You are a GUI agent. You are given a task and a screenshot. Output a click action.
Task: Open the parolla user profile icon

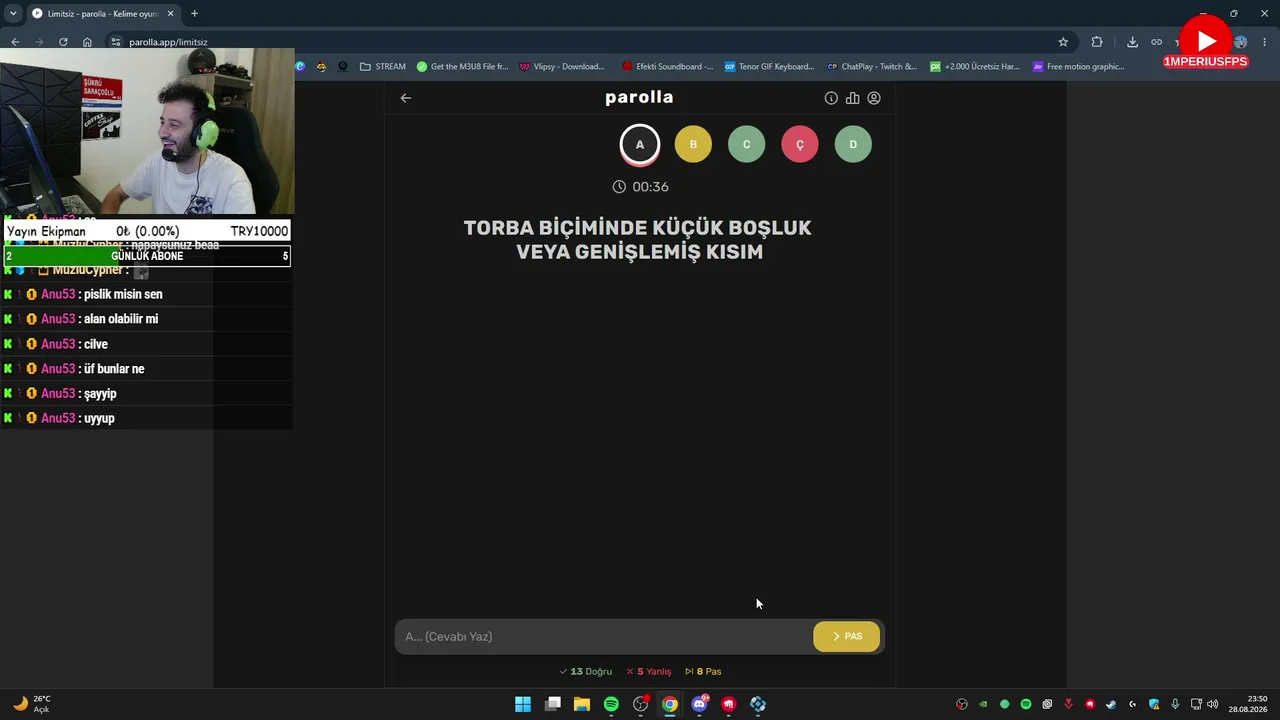point(874,98)
